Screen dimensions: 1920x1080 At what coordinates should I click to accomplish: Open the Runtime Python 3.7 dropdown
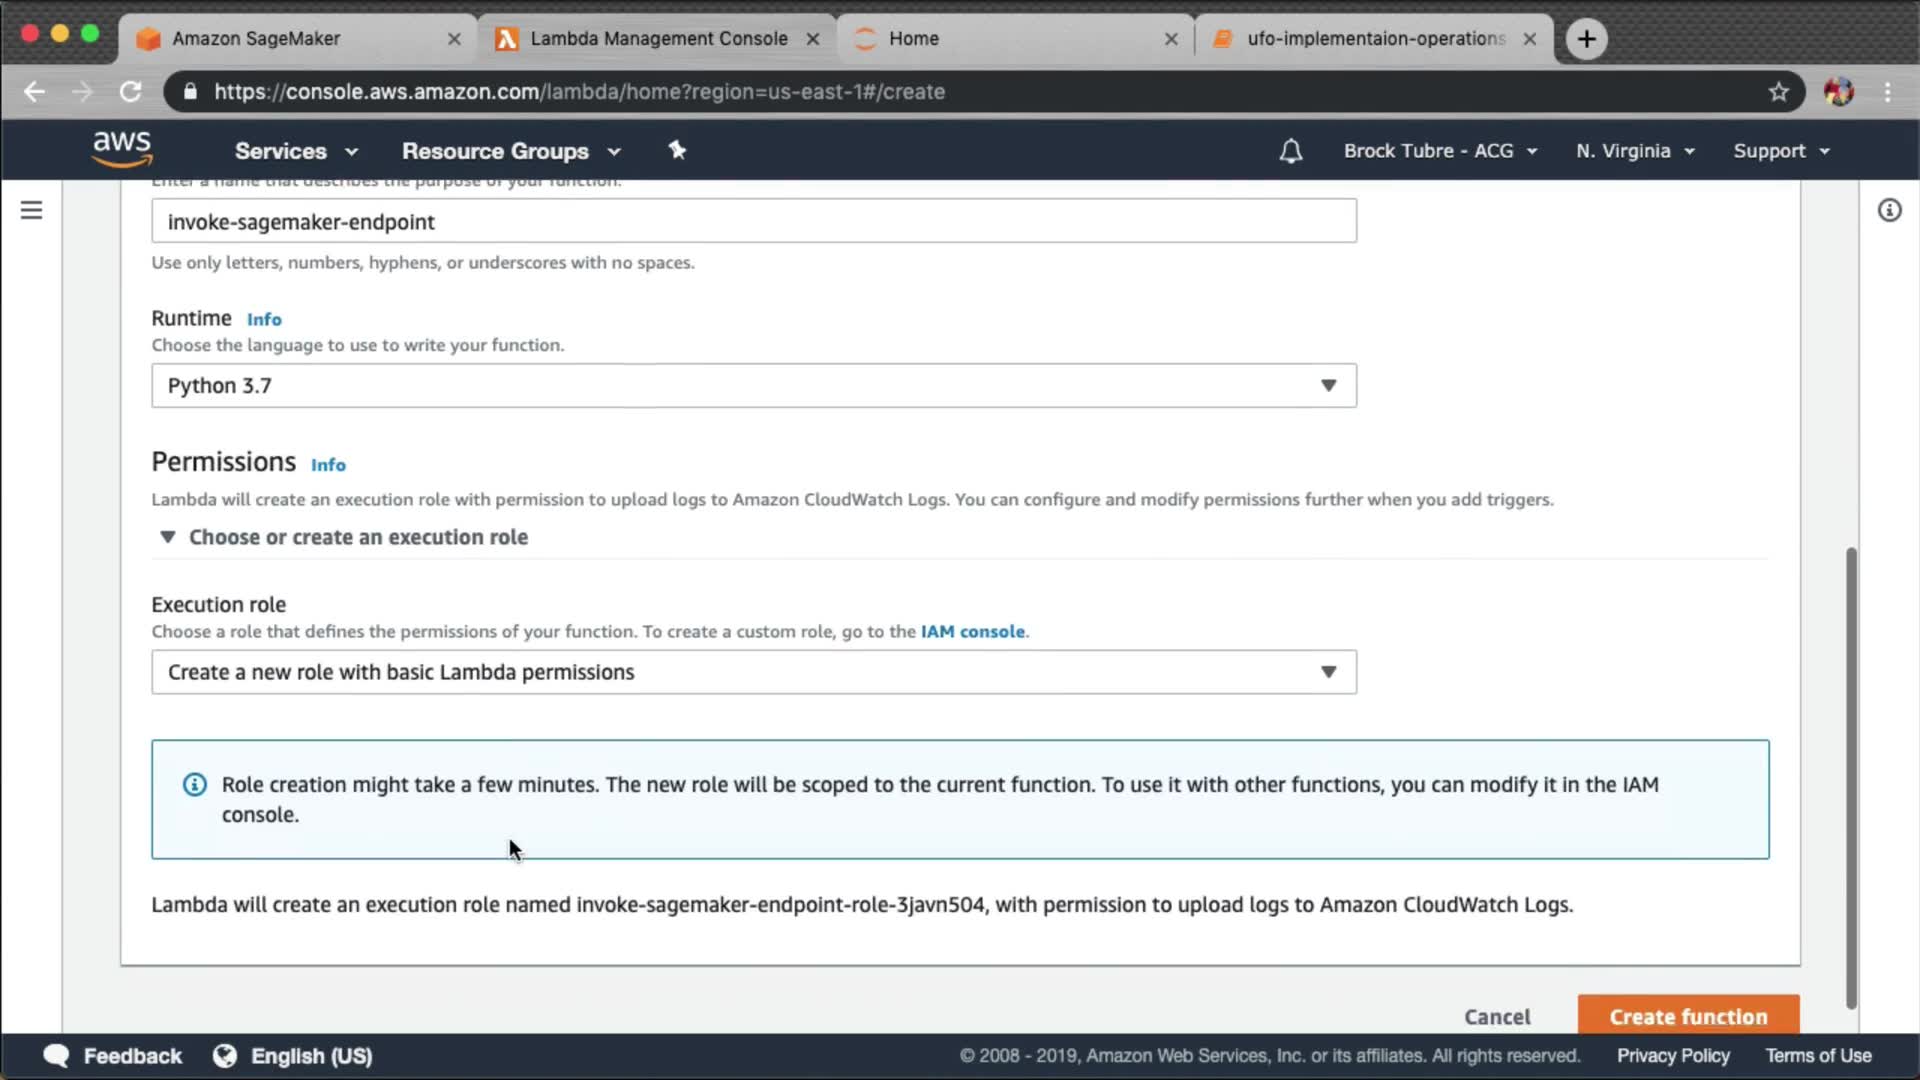[753, 386]
